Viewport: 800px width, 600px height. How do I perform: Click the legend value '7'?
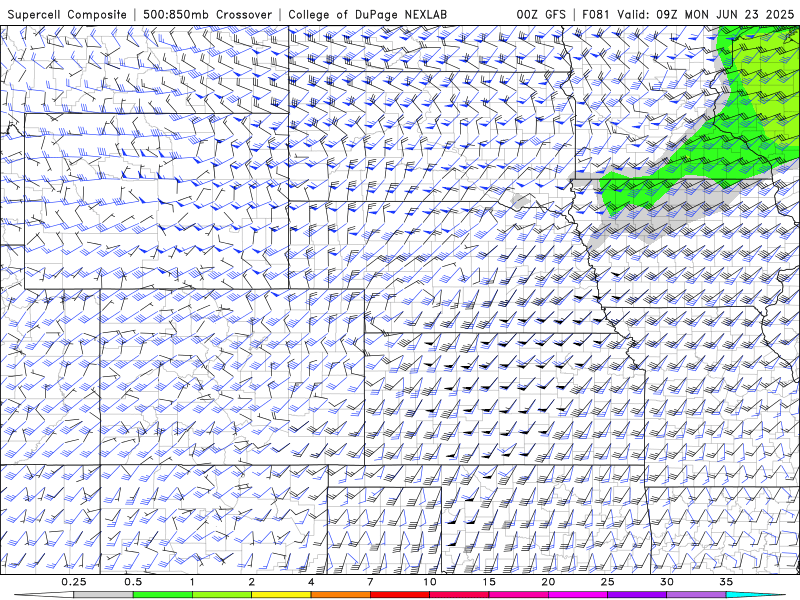click(370, 582)
